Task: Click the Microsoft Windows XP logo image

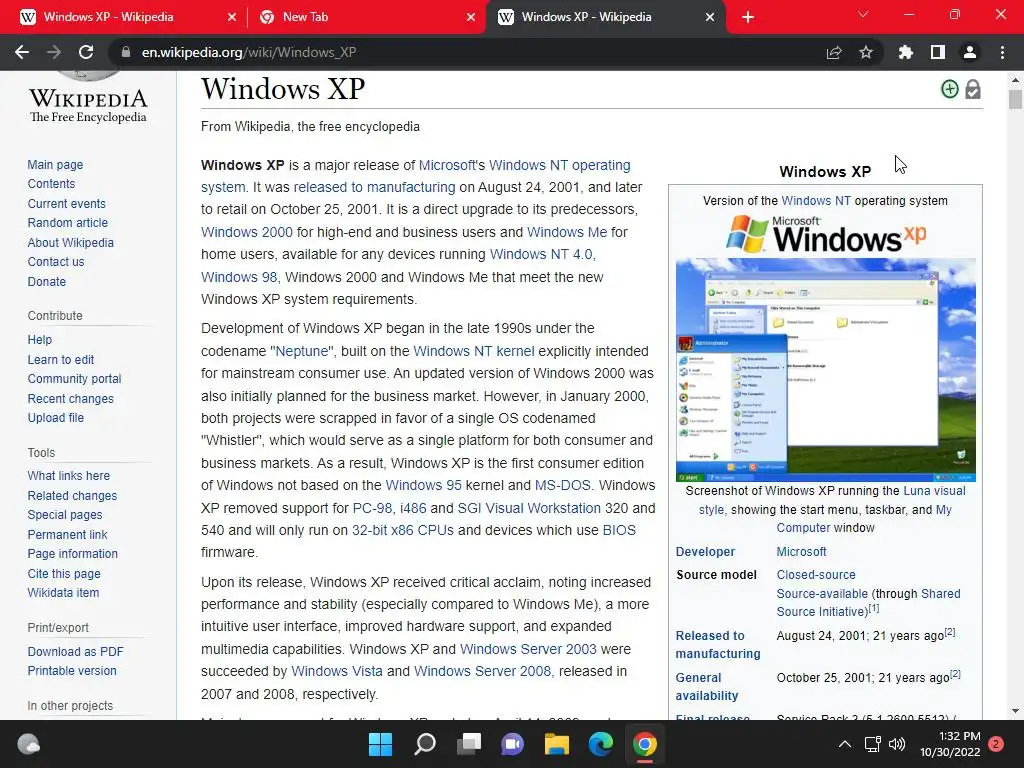Action: click(x=825, y=234)
